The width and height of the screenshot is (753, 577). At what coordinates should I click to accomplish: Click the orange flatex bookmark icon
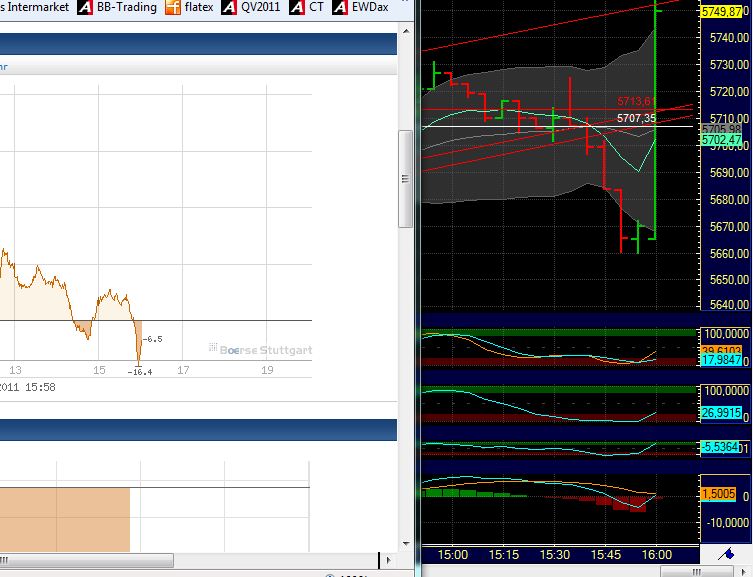[172, 7]
